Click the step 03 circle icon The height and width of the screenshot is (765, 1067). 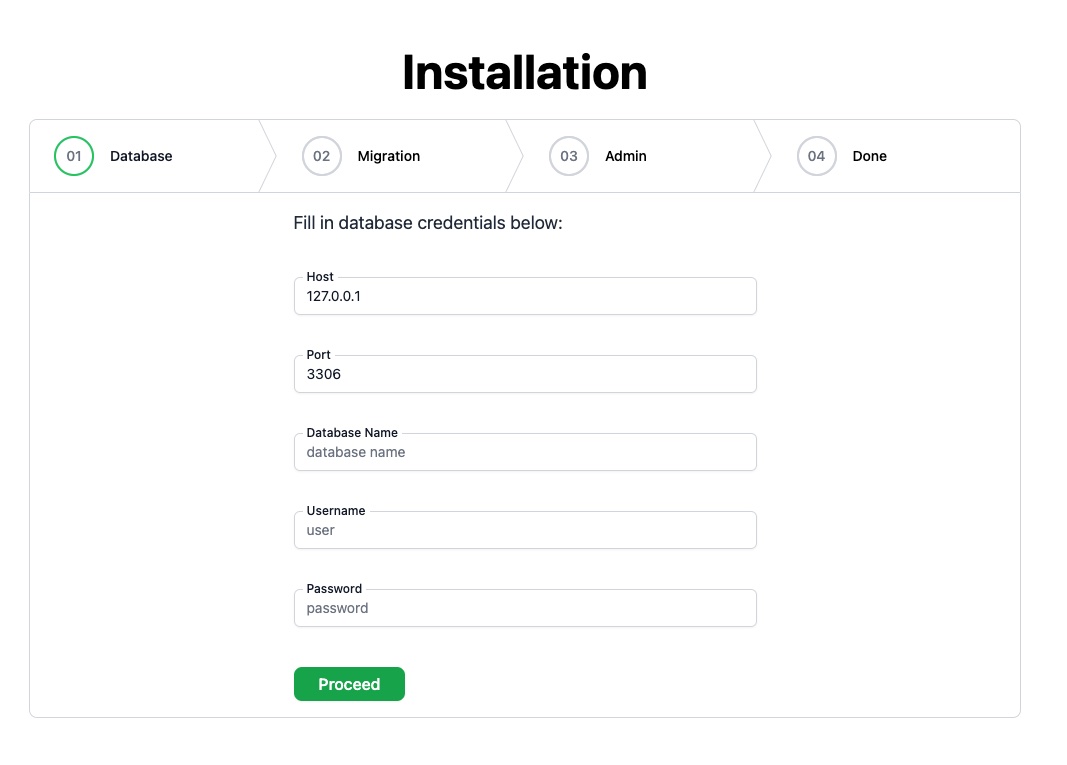pyautogui.click(x=569, y=156)
